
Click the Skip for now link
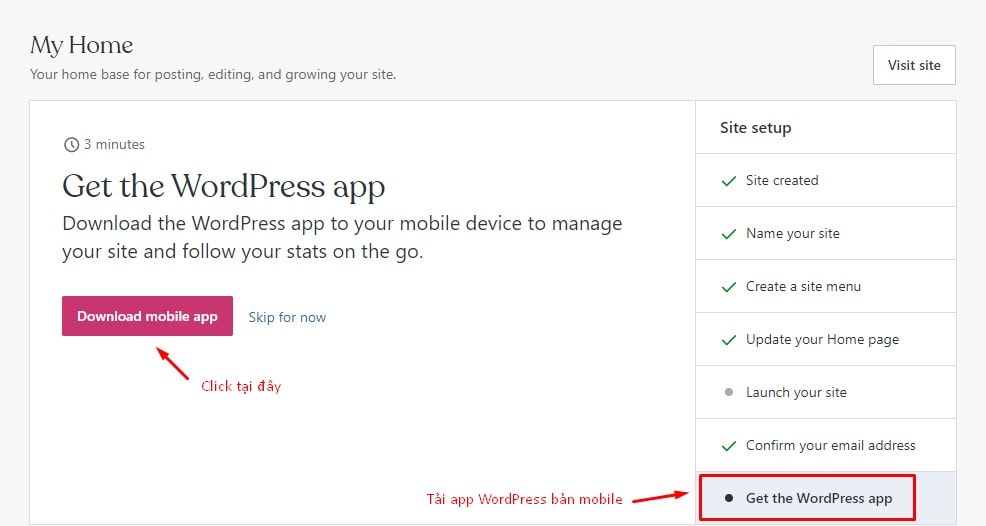287,317
